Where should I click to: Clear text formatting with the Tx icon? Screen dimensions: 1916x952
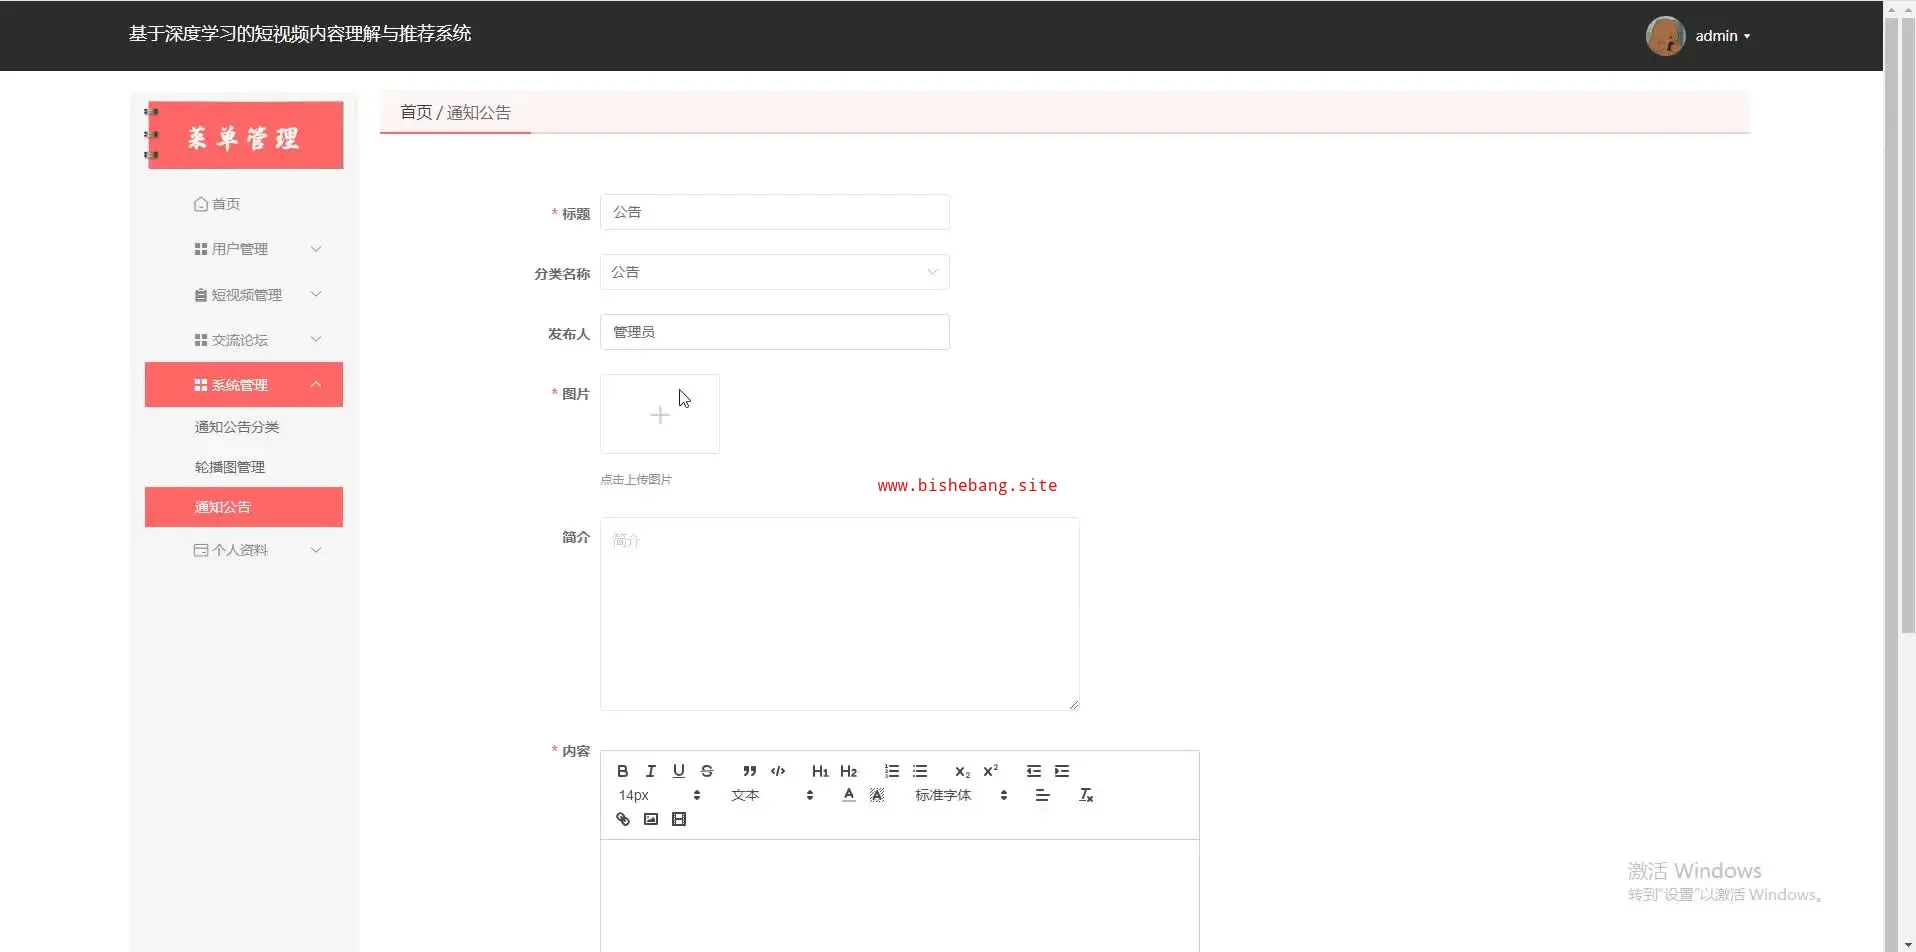[x=1086, y=795]
